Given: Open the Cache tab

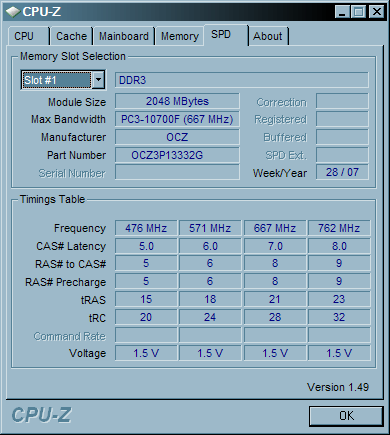Looking at the screenshot, I should 71,36.
